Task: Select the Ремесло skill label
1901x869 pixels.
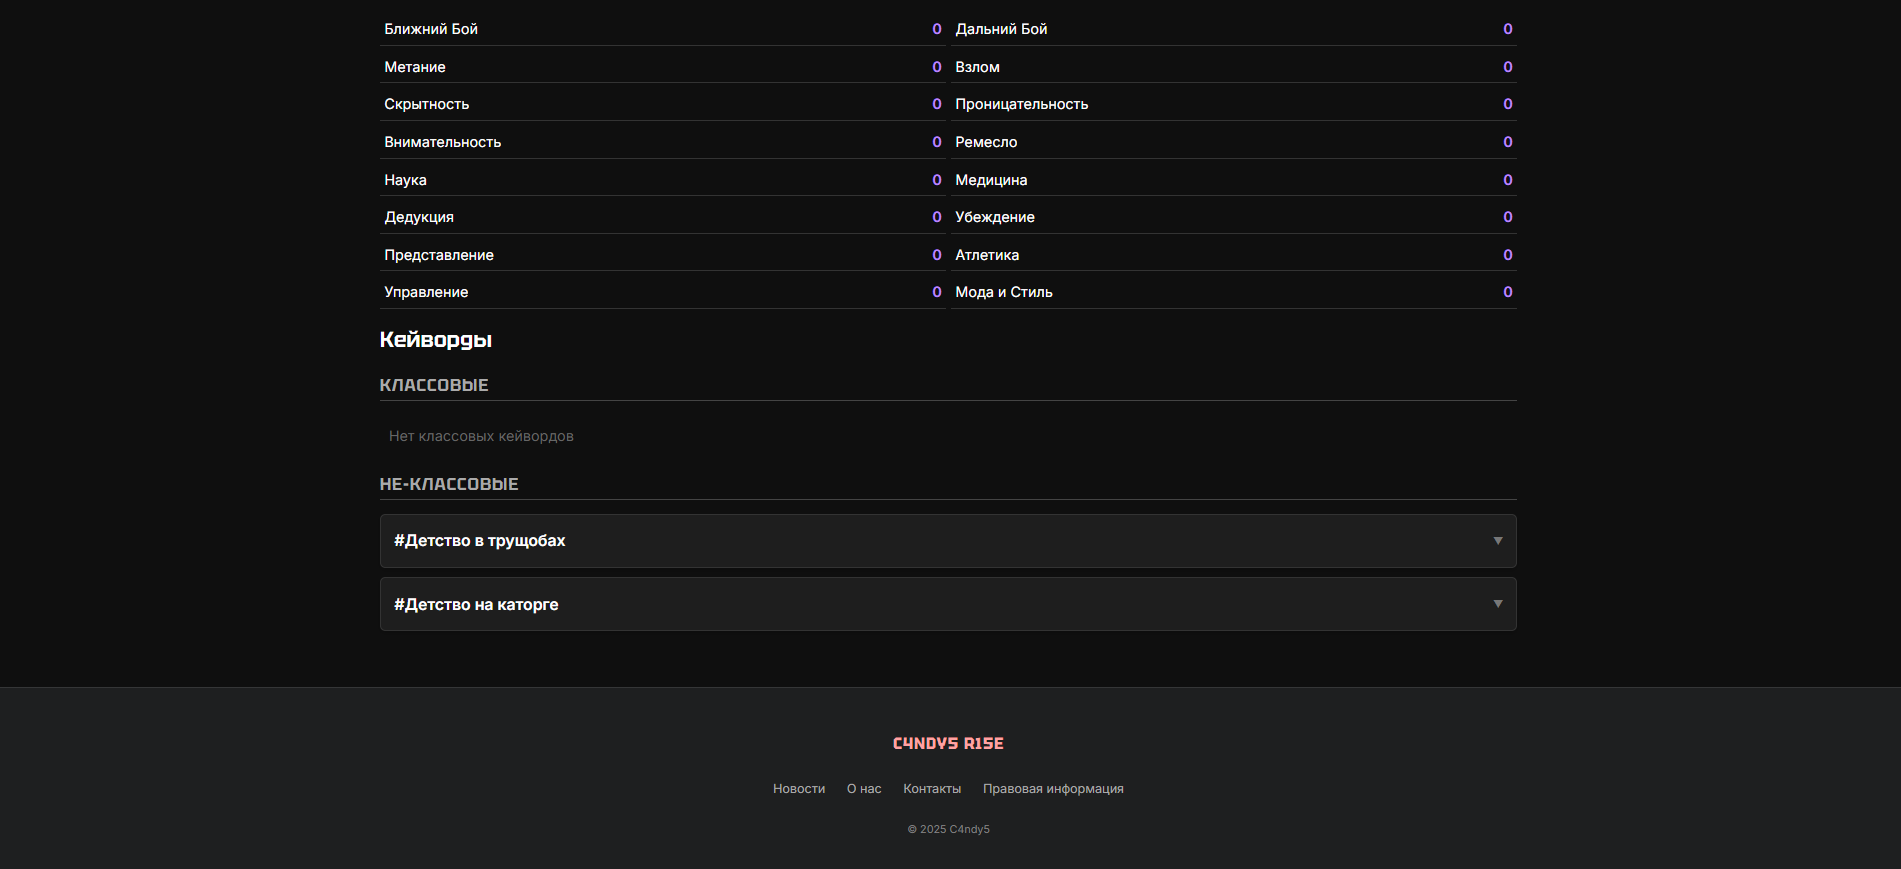Action: point(986,142)
